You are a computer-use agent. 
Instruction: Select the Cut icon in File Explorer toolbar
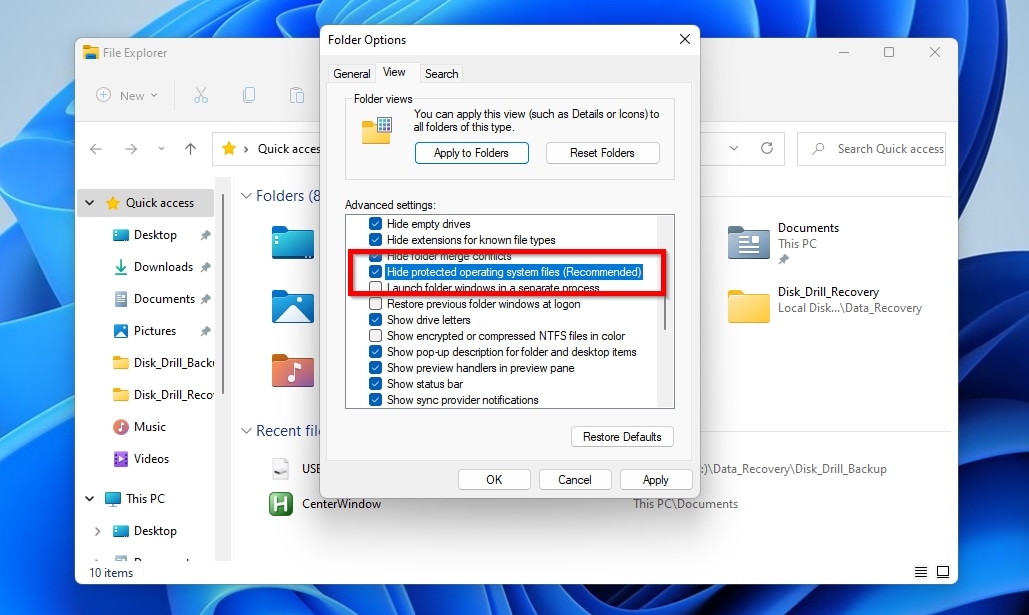tap(203, 94)
